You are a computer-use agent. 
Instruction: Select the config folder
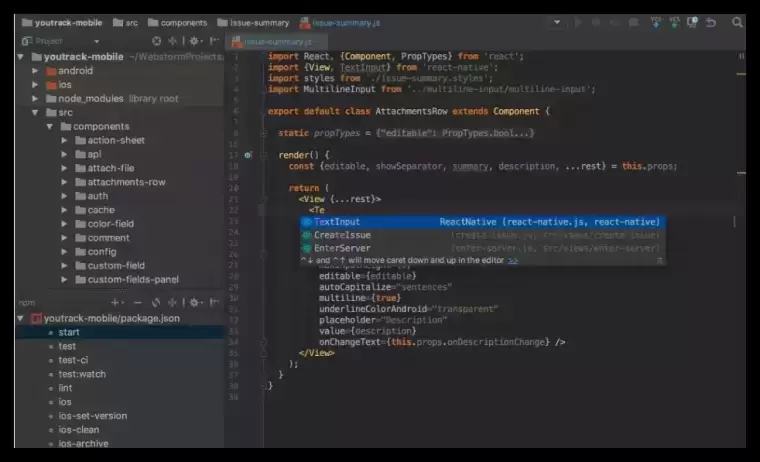[x=96, y=252]
